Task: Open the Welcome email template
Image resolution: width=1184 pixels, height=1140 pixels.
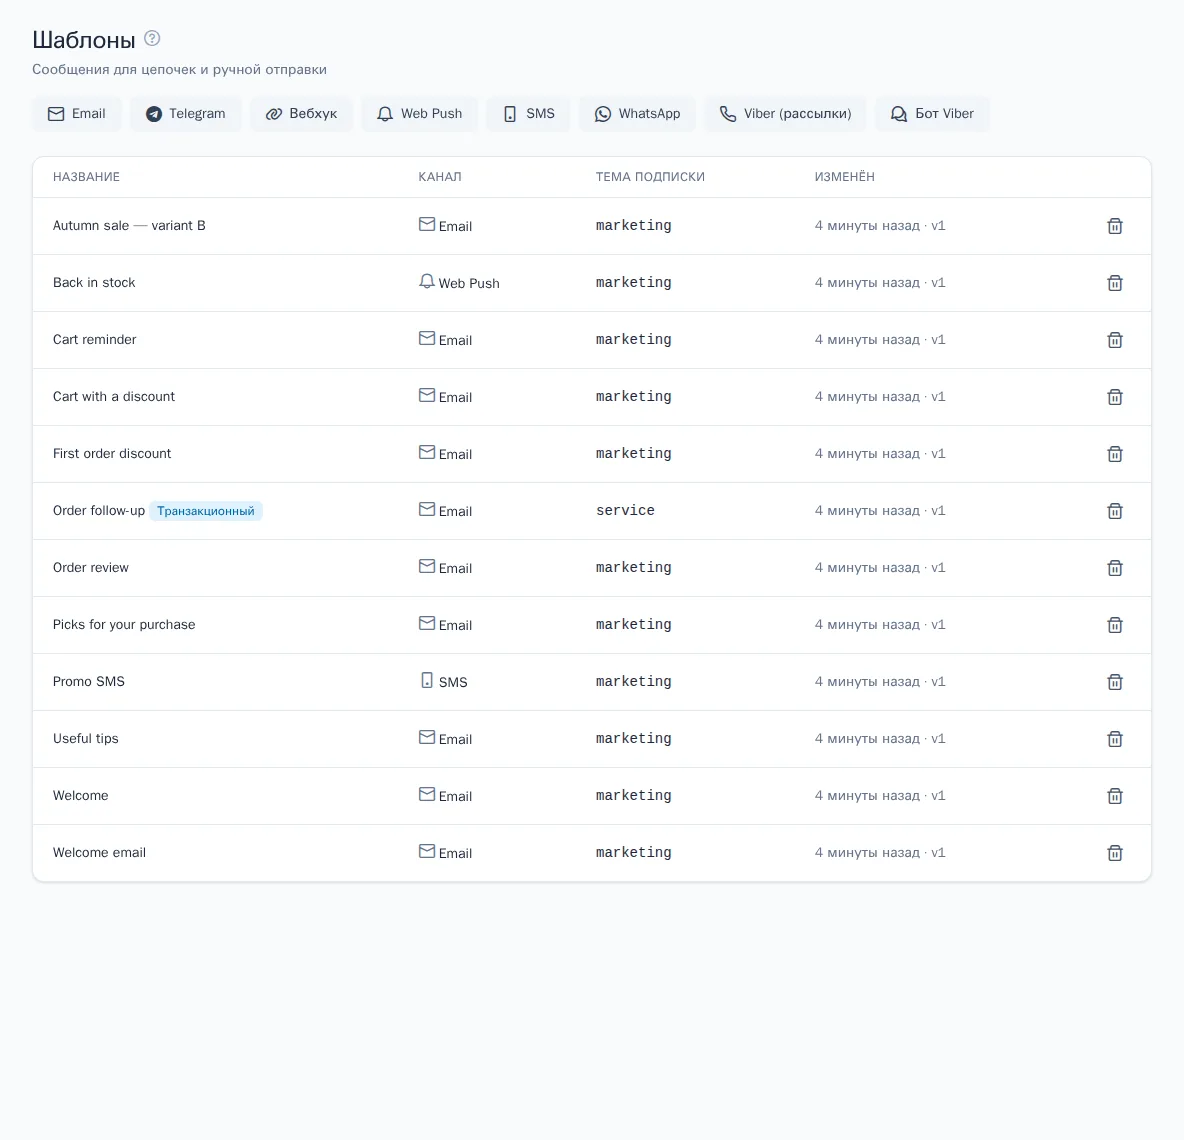Action: pos(99,852)
